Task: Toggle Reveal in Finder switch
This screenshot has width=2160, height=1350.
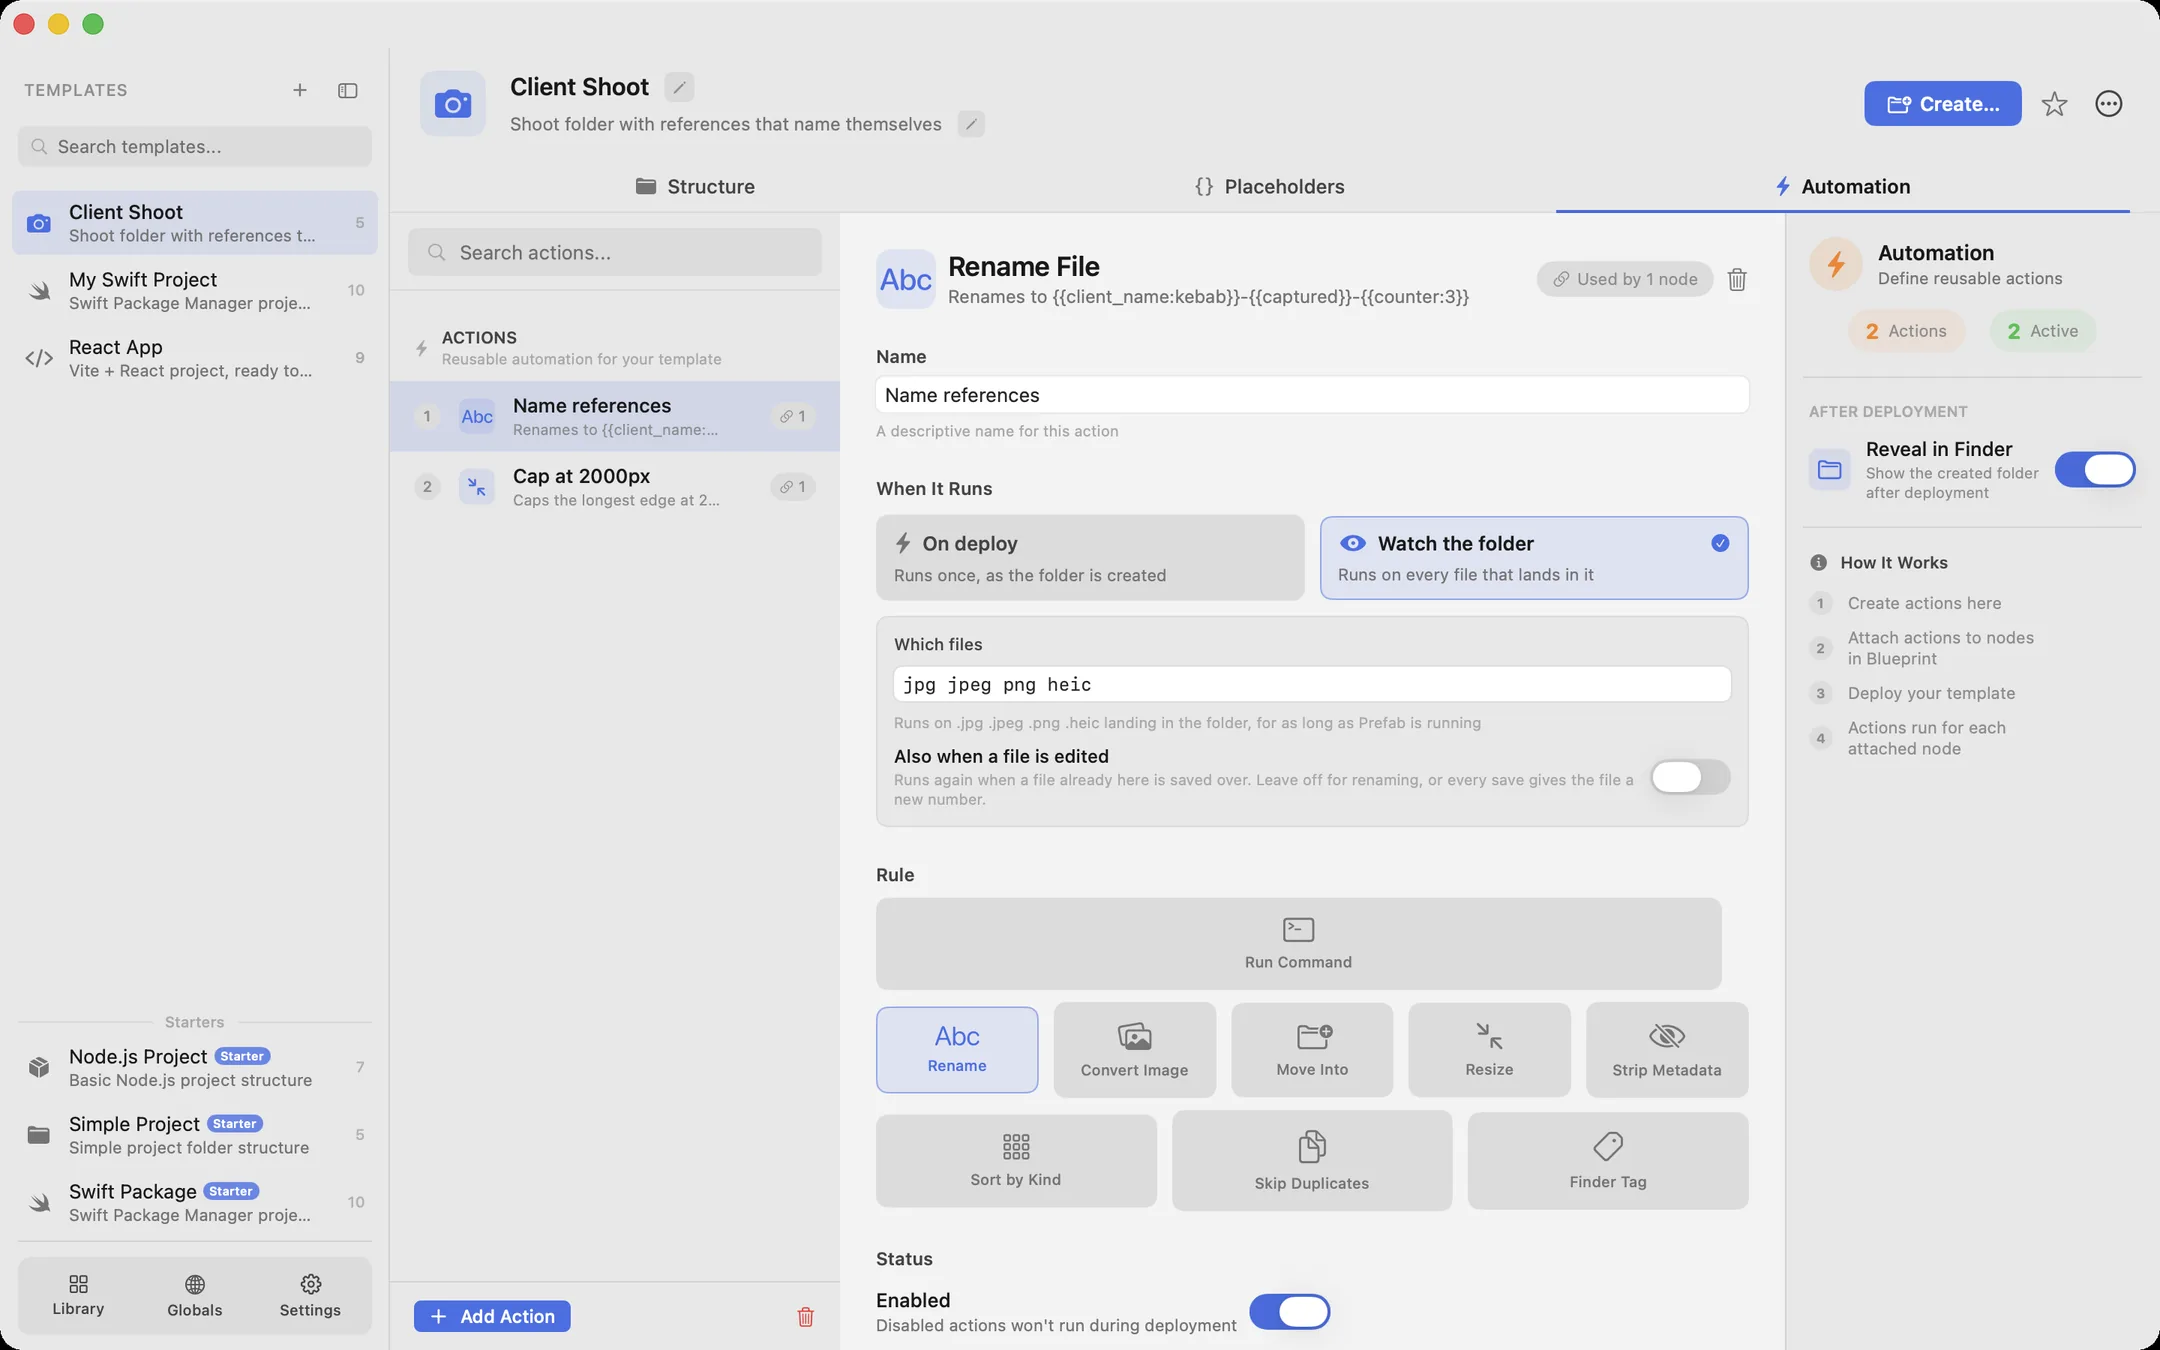Action: pyautogui.click(x=2095, y=470)
